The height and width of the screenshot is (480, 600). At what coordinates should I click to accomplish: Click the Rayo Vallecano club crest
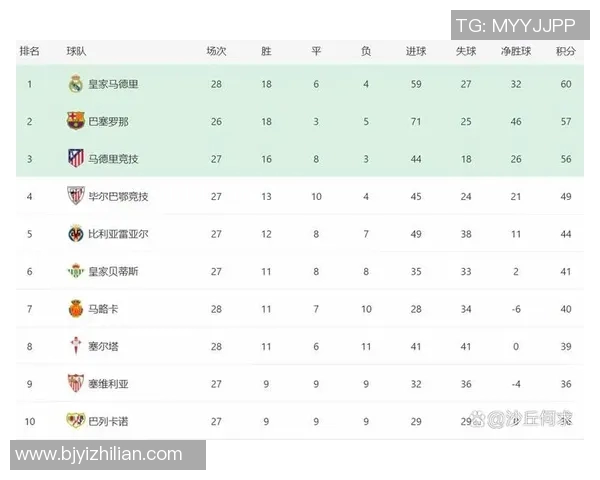[x=76, y=420]
